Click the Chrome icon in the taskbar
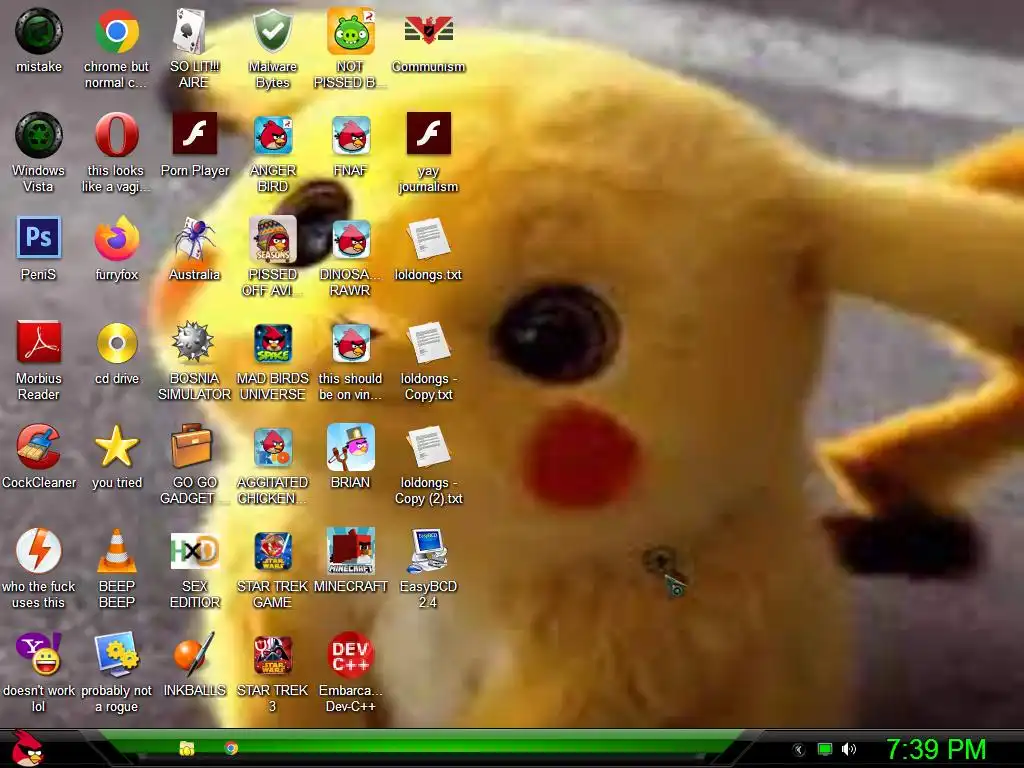 [x=231, y=748]
